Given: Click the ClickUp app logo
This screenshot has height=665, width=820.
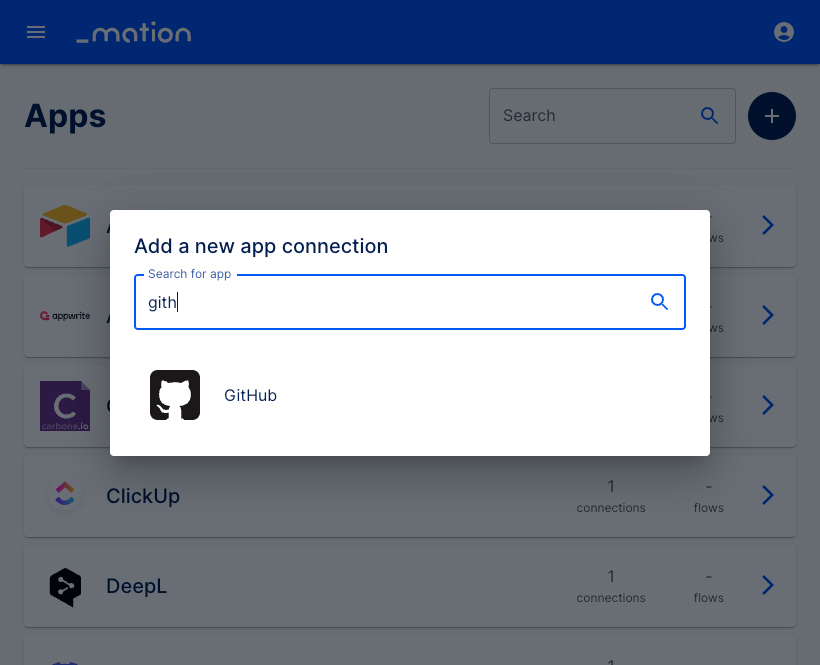Looking at the screenshot, I should [65, 494].
